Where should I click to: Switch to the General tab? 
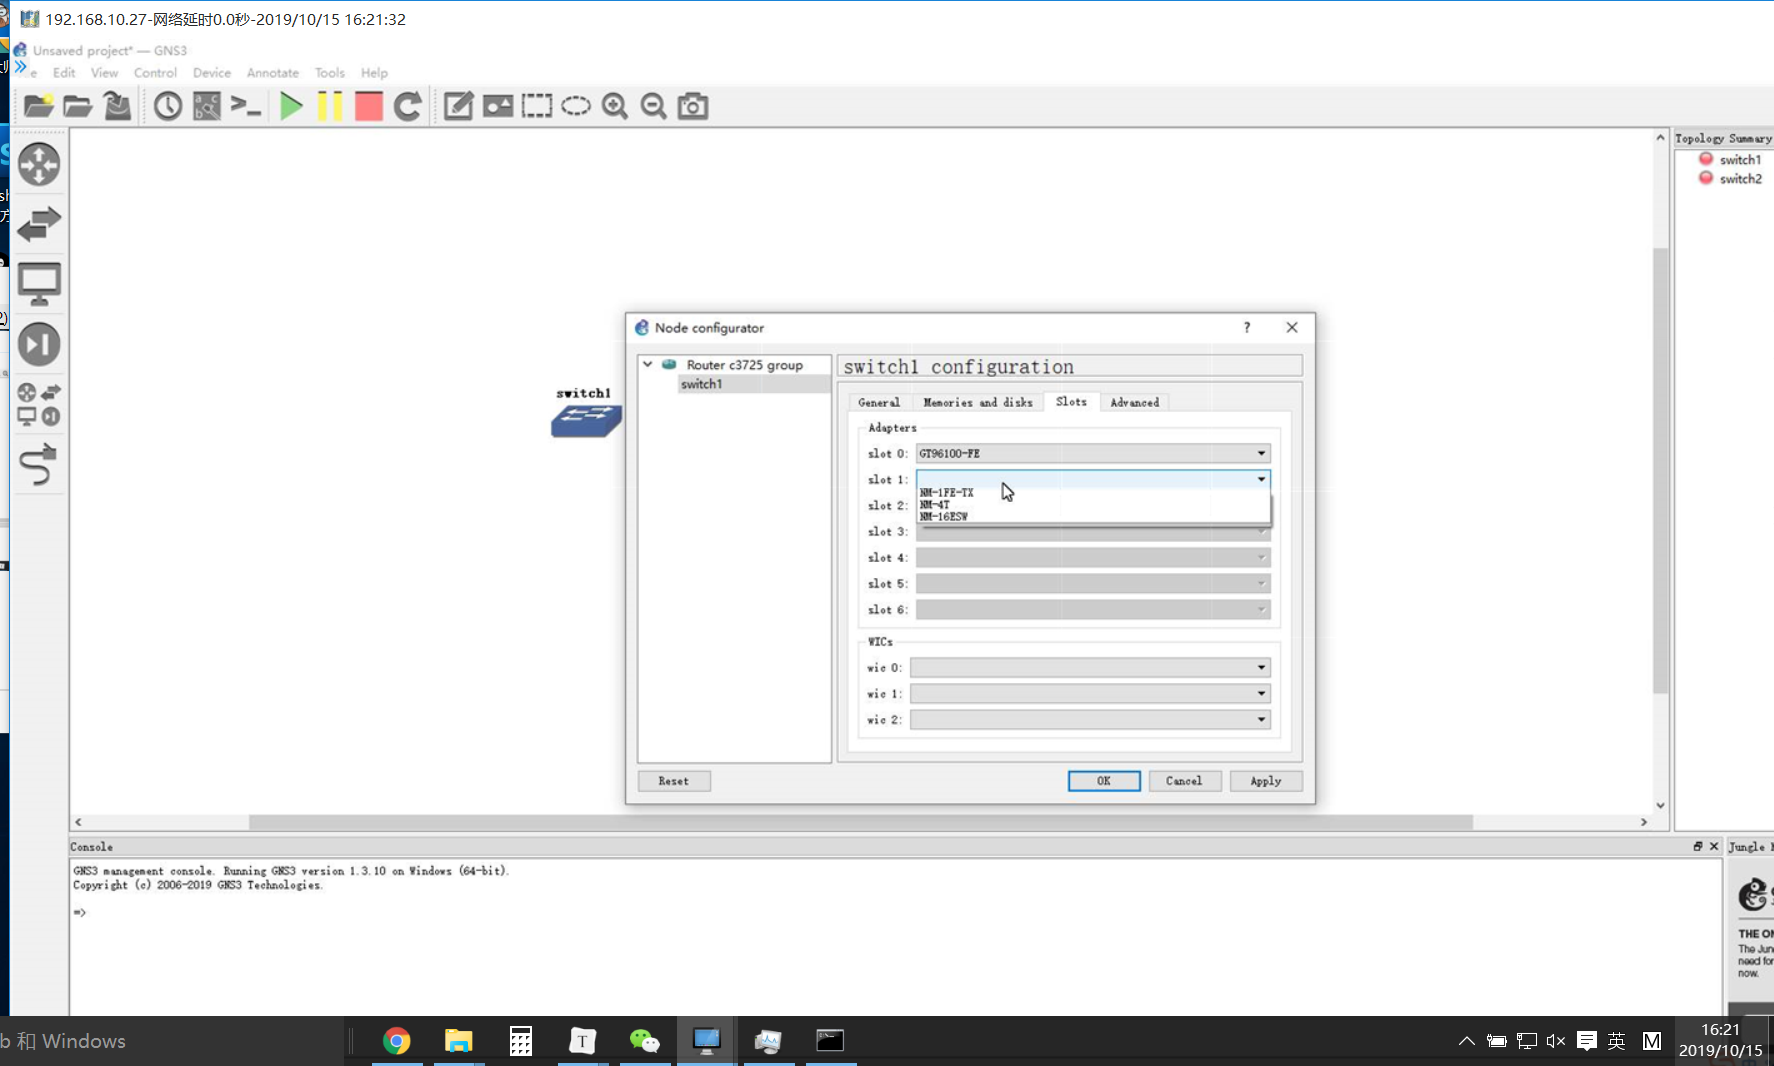pos(879,402)
